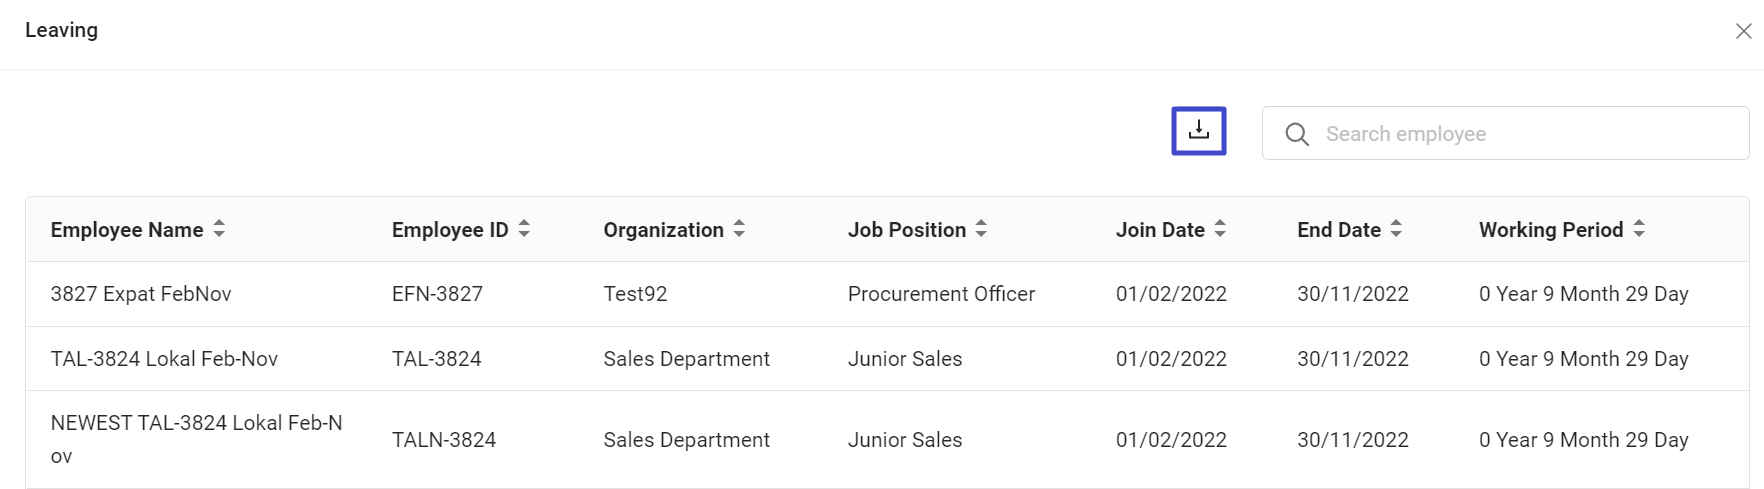Click the Working Period column header
1764x489 pixels.
point(1550,230)
